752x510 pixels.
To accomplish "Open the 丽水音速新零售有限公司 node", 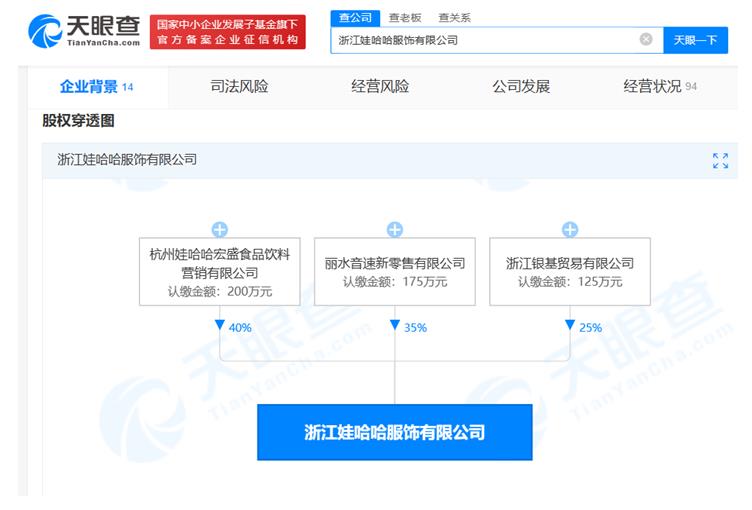I will click(395, 272).
